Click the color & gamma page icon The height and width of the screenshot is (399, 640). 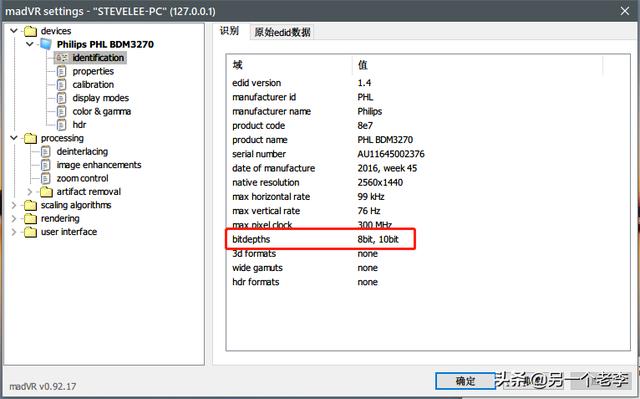(x=61, y=111)
